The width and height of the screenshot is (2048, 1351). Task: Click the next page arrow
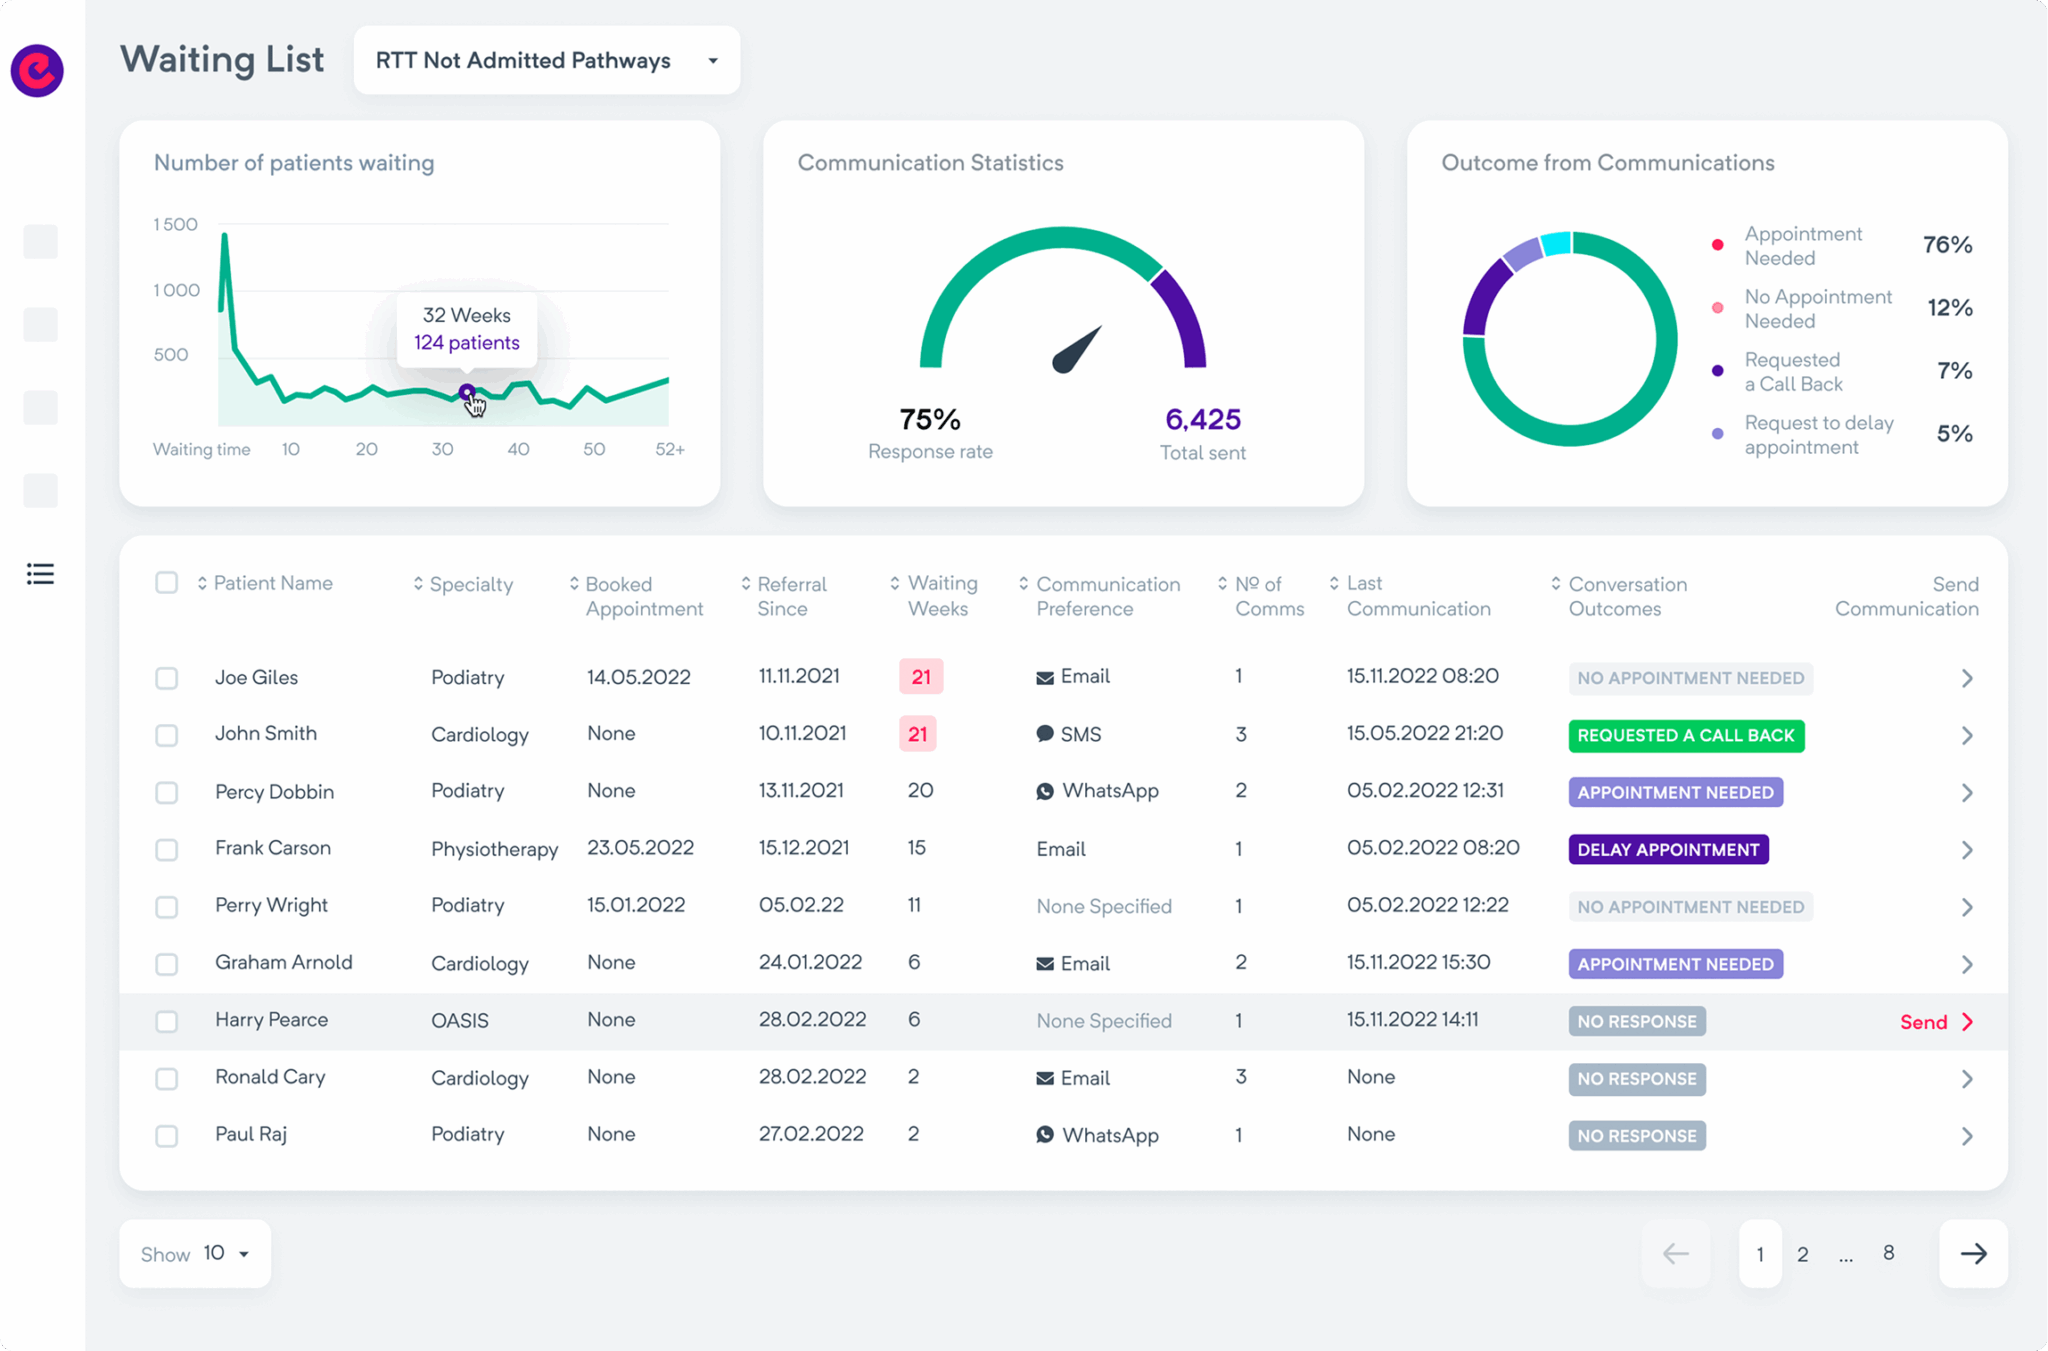point(1973,1254)
